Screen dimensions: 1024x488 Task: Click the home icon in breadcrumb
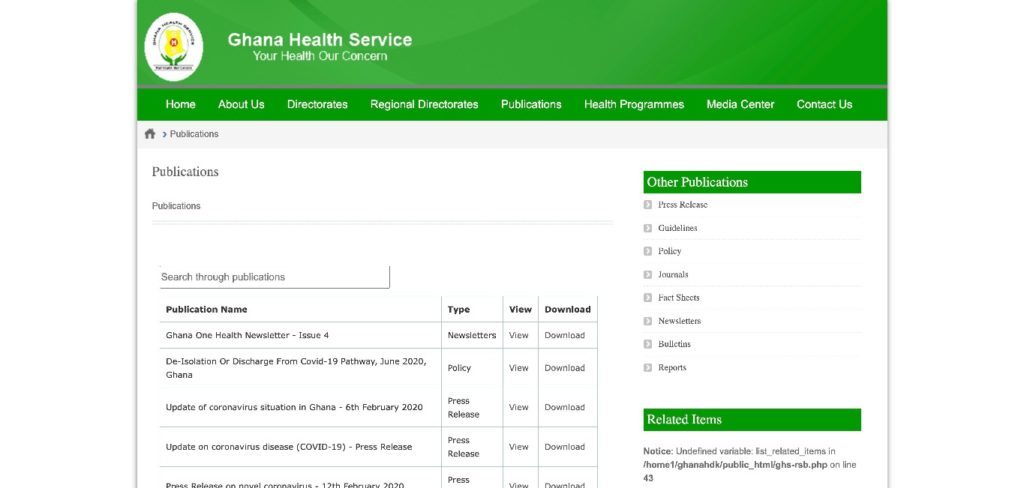(x=150, y=134)
